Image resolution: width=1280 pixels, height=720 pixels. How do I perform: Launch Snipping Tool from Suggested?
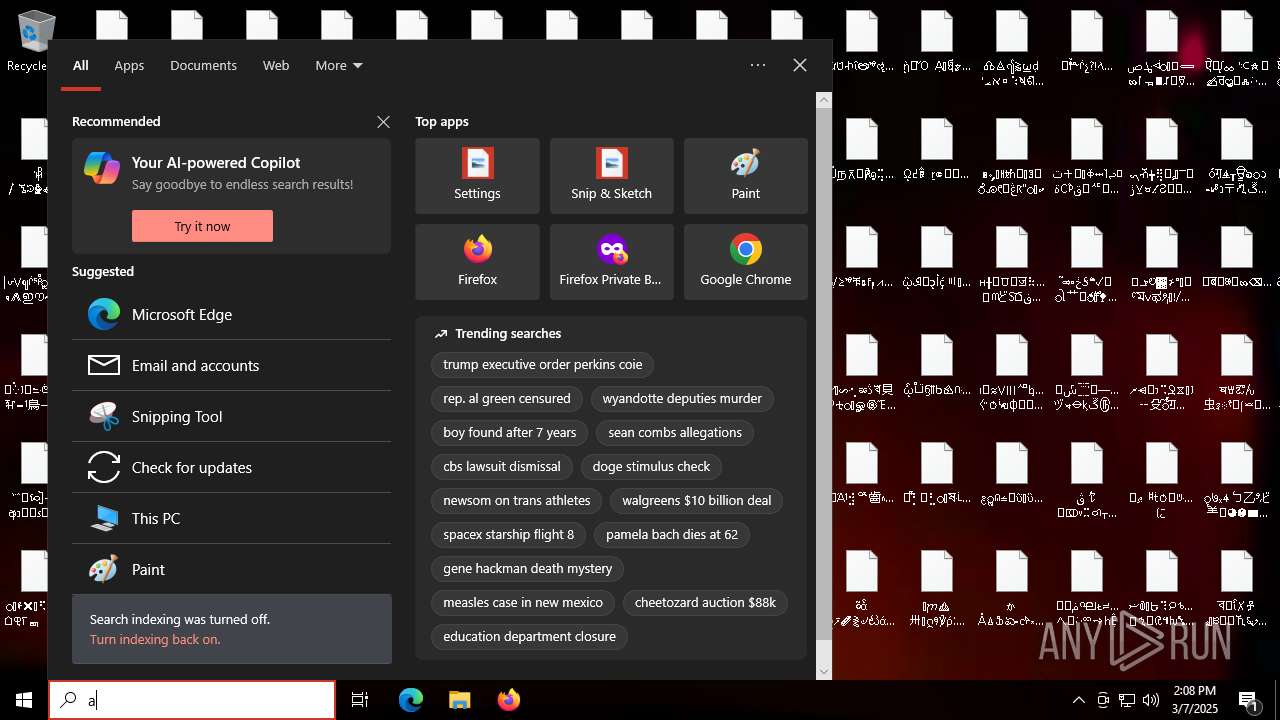coord(231,416)
